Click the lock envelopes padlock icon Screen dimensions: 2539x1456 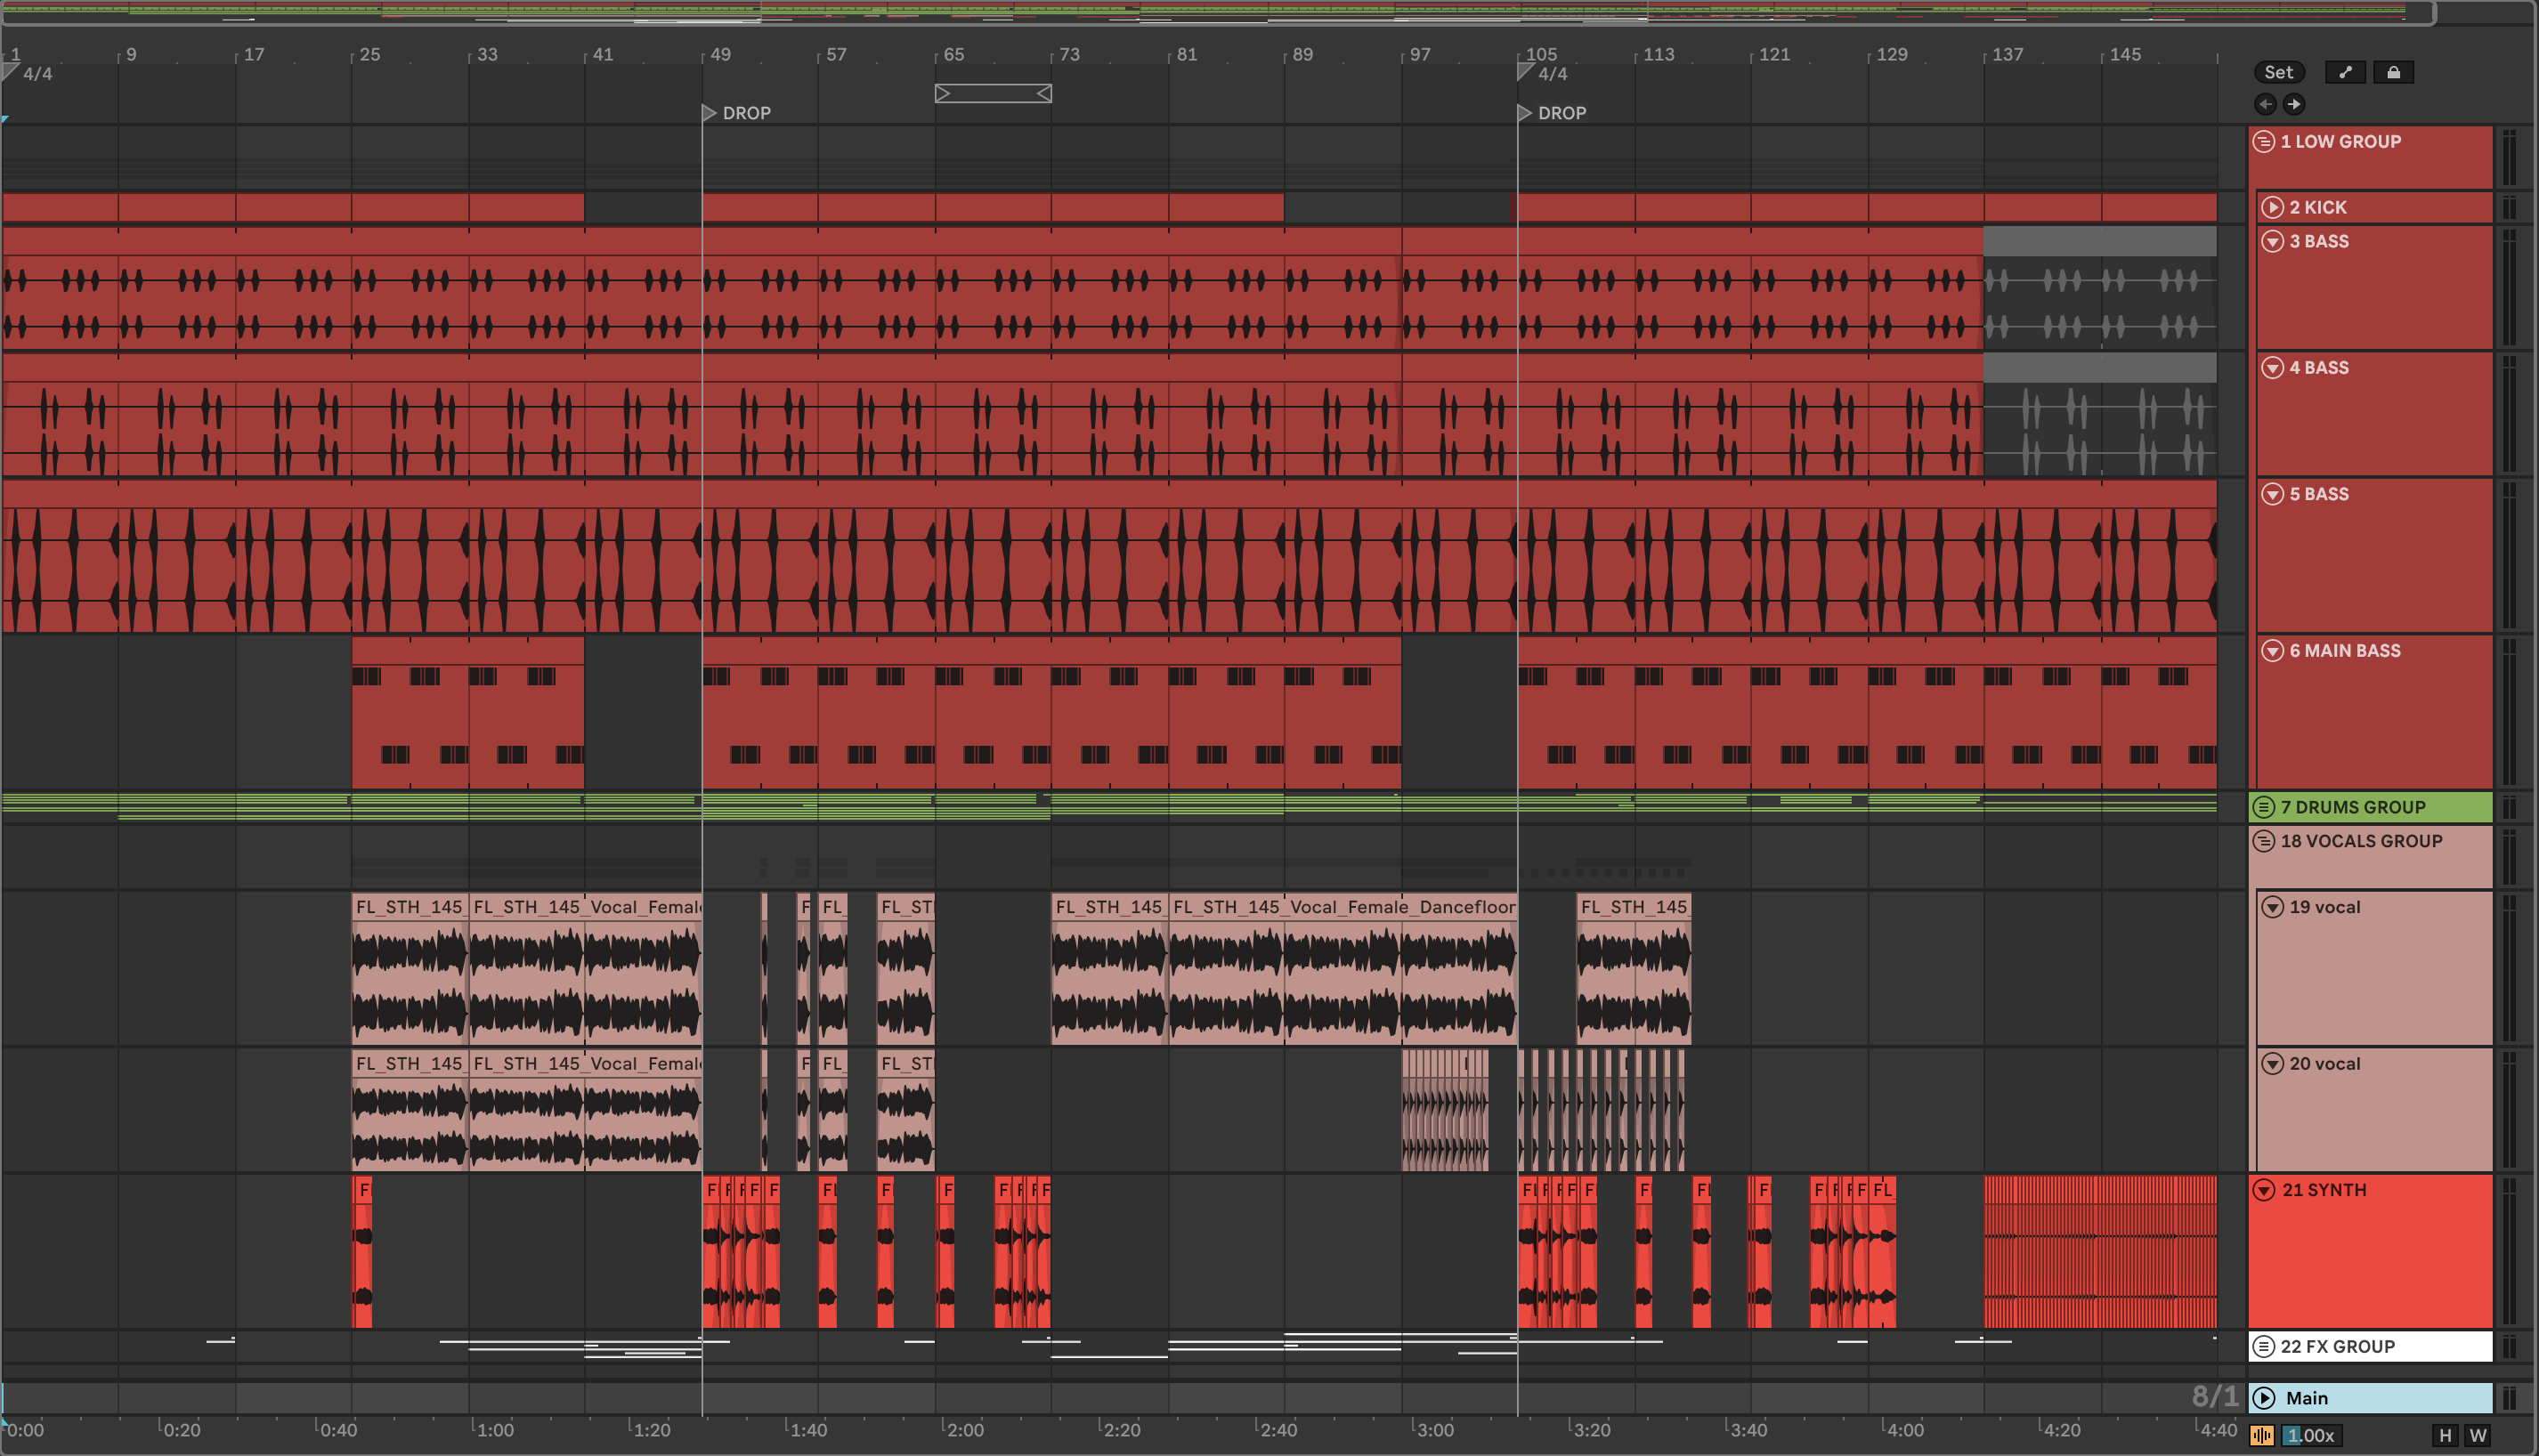click(2393, 72)
